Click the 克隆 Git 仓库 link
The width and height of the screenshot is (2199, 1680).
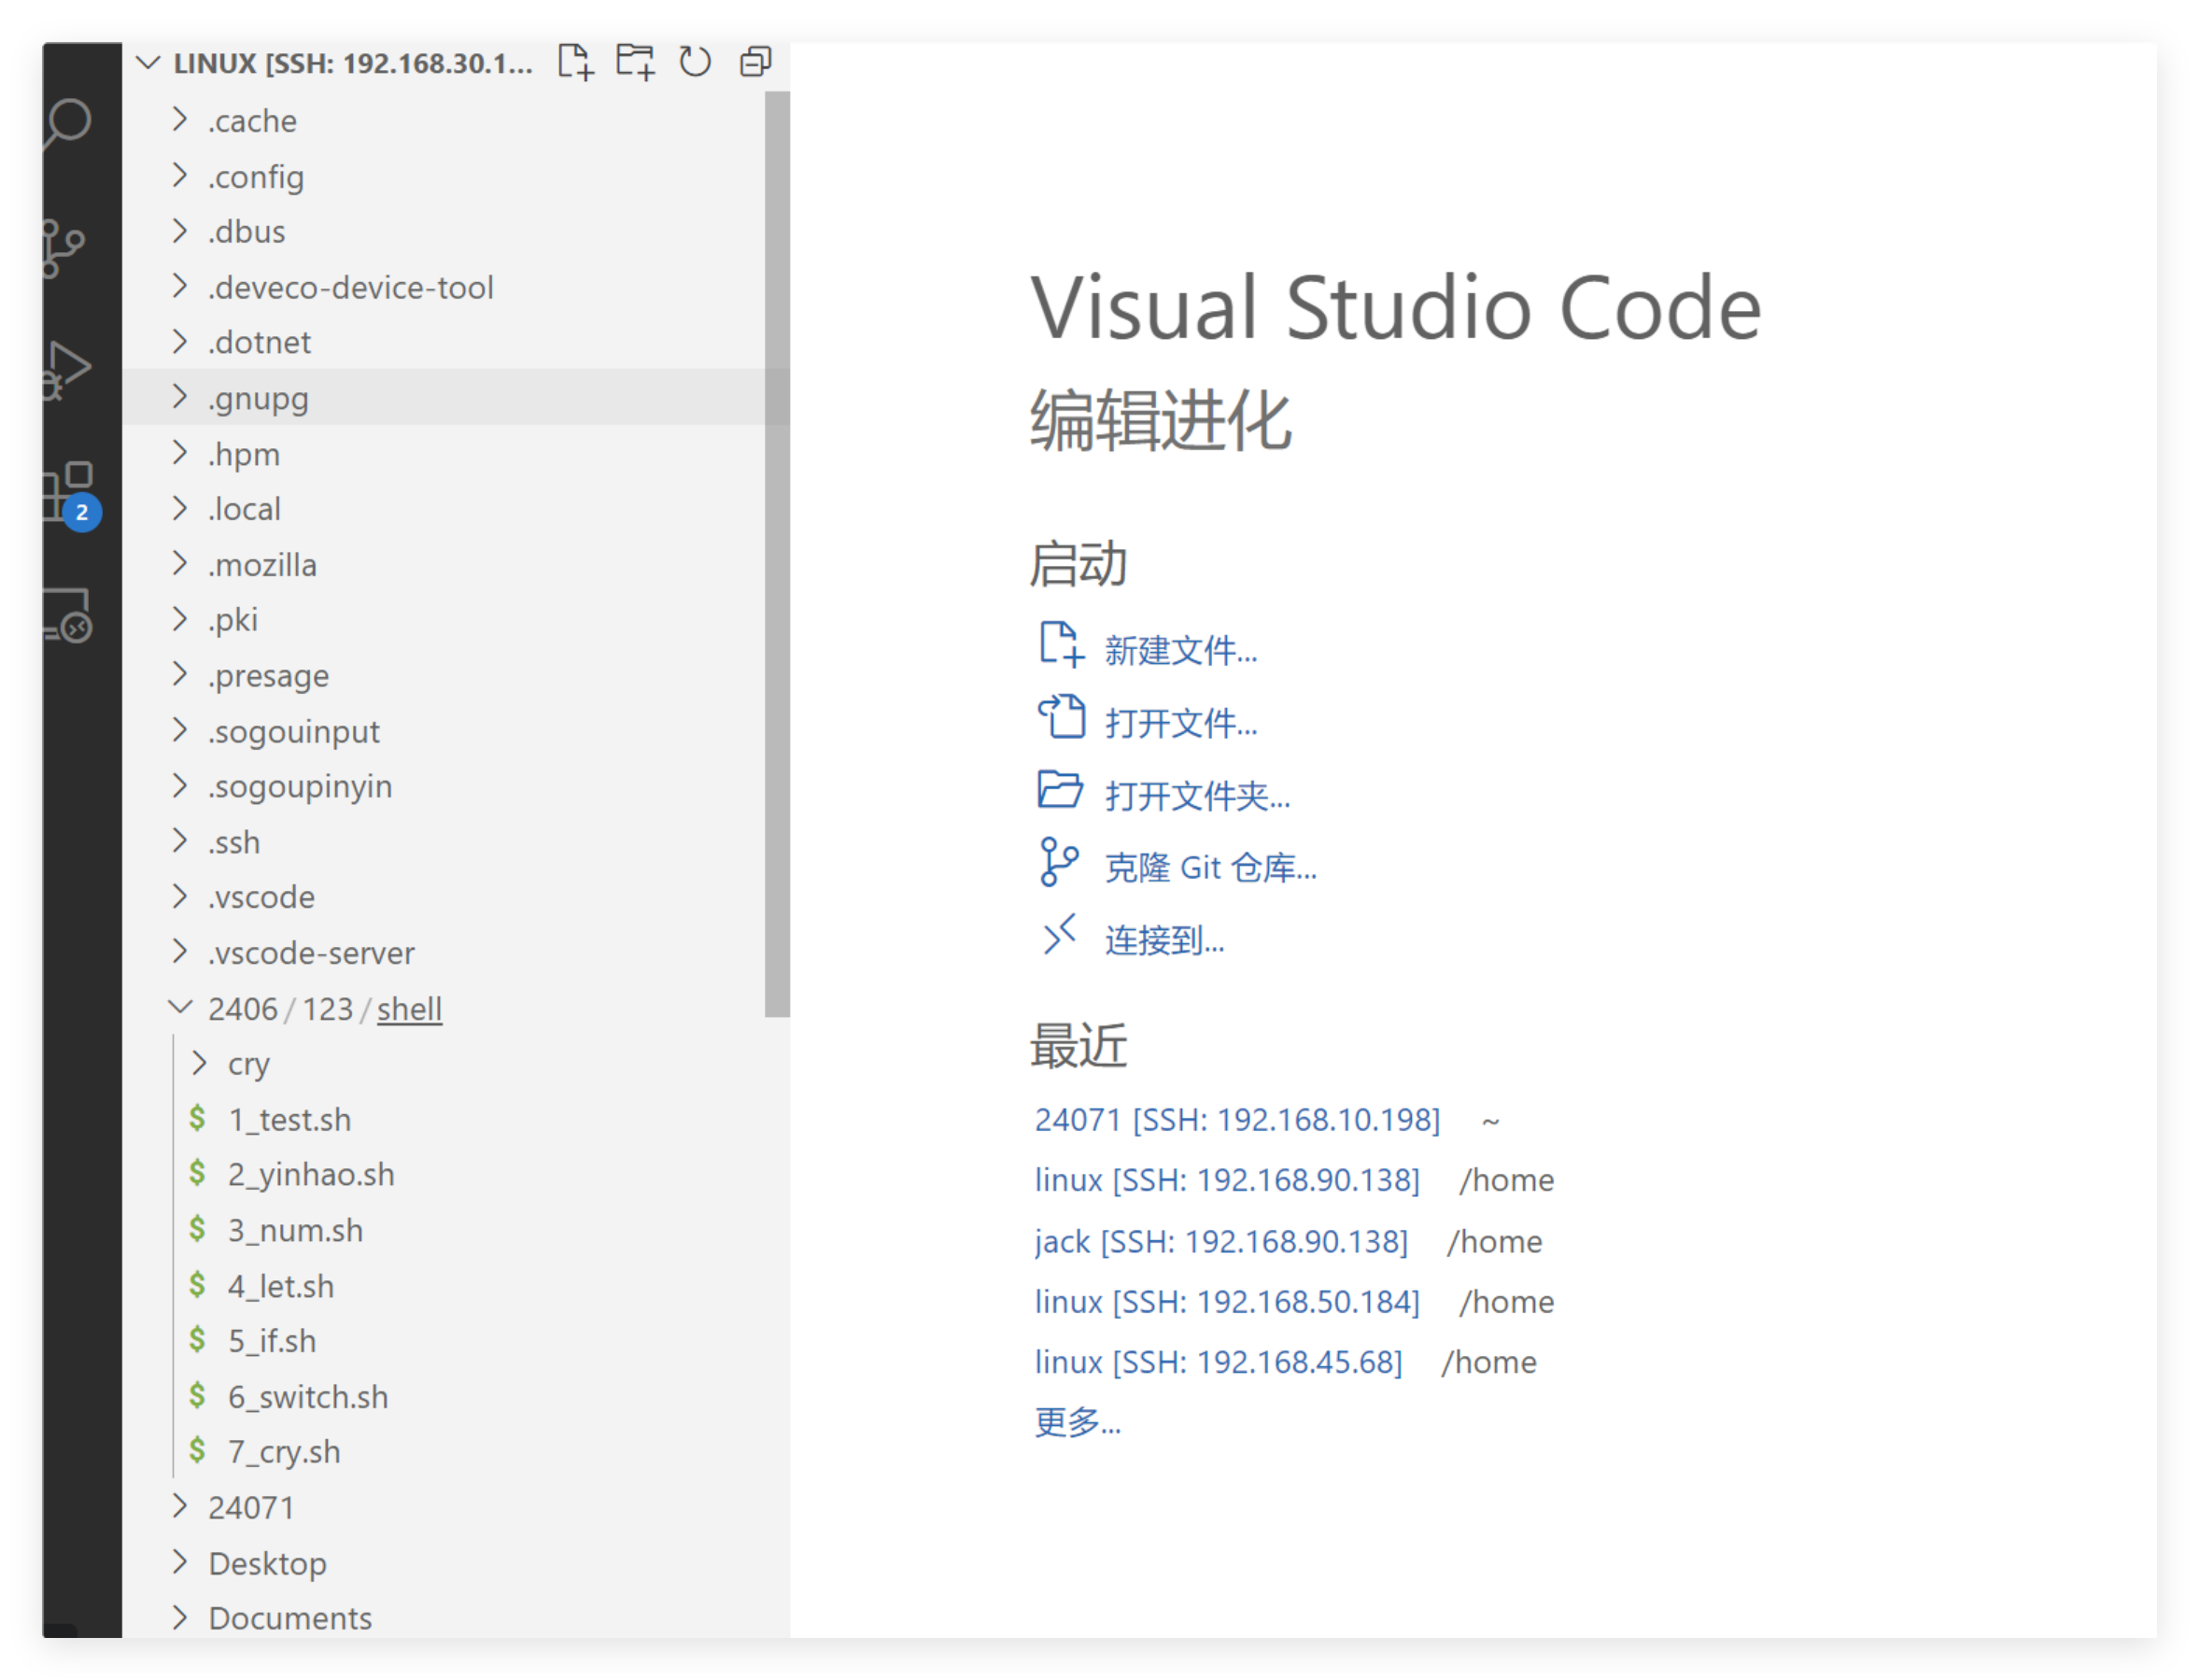[x=1210, y=868]
